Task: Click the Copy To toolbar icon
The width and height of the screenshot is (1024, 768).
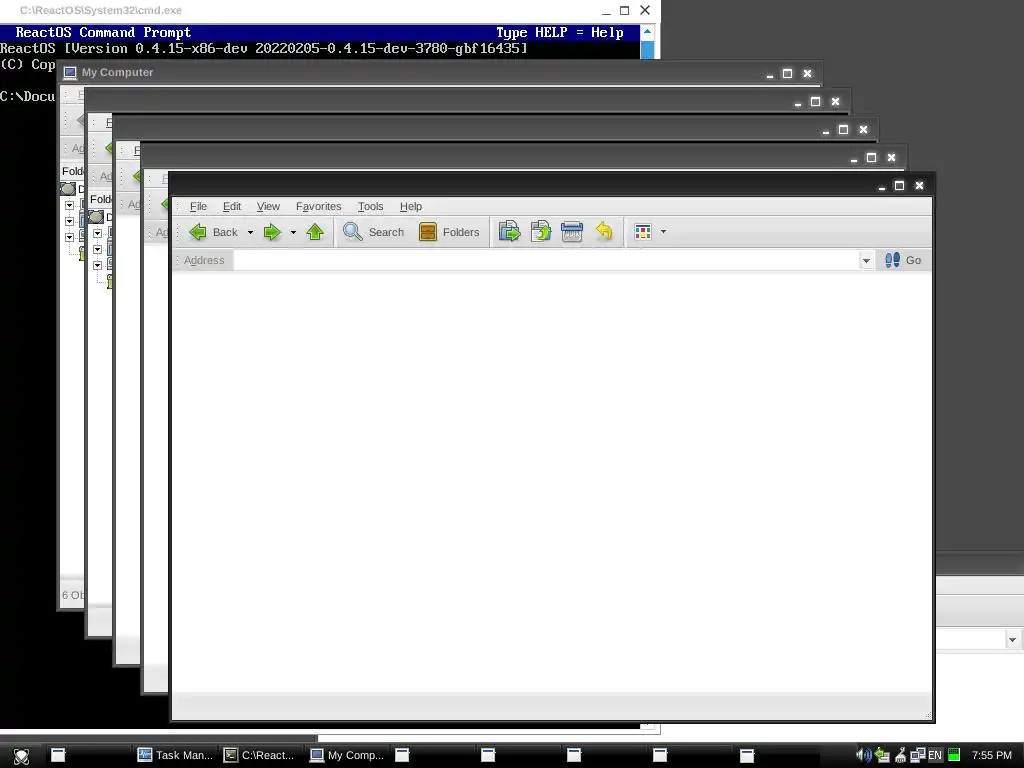Action: [x=541, y=231]
